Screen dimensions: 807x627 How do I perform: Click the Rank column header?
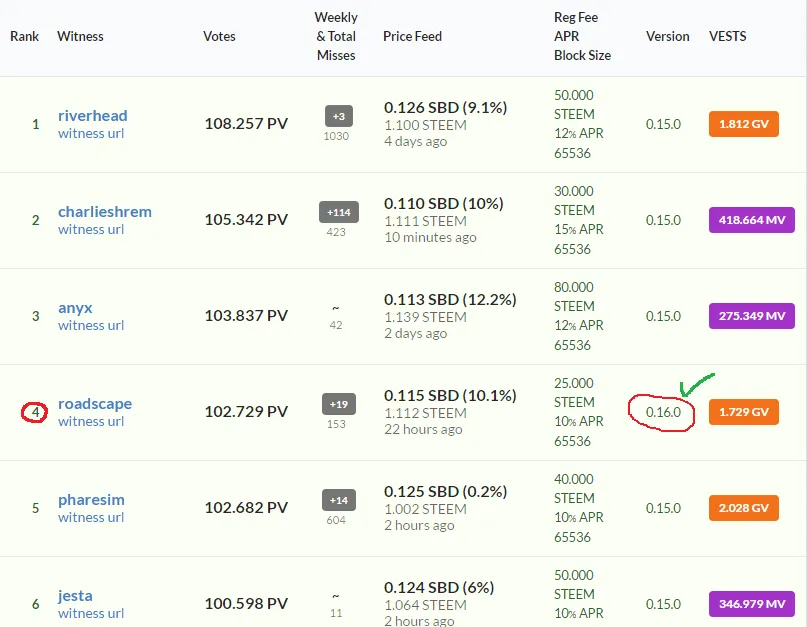[x=24, y=37]
